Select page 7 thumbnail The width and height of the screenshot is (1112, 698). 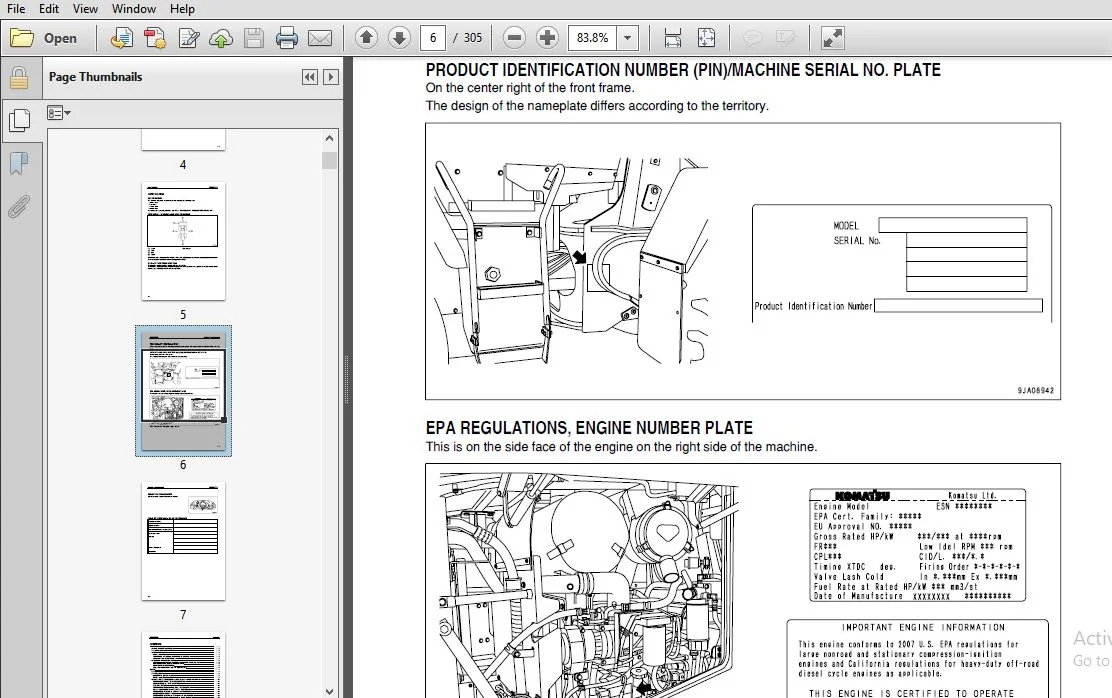[183, 541]
